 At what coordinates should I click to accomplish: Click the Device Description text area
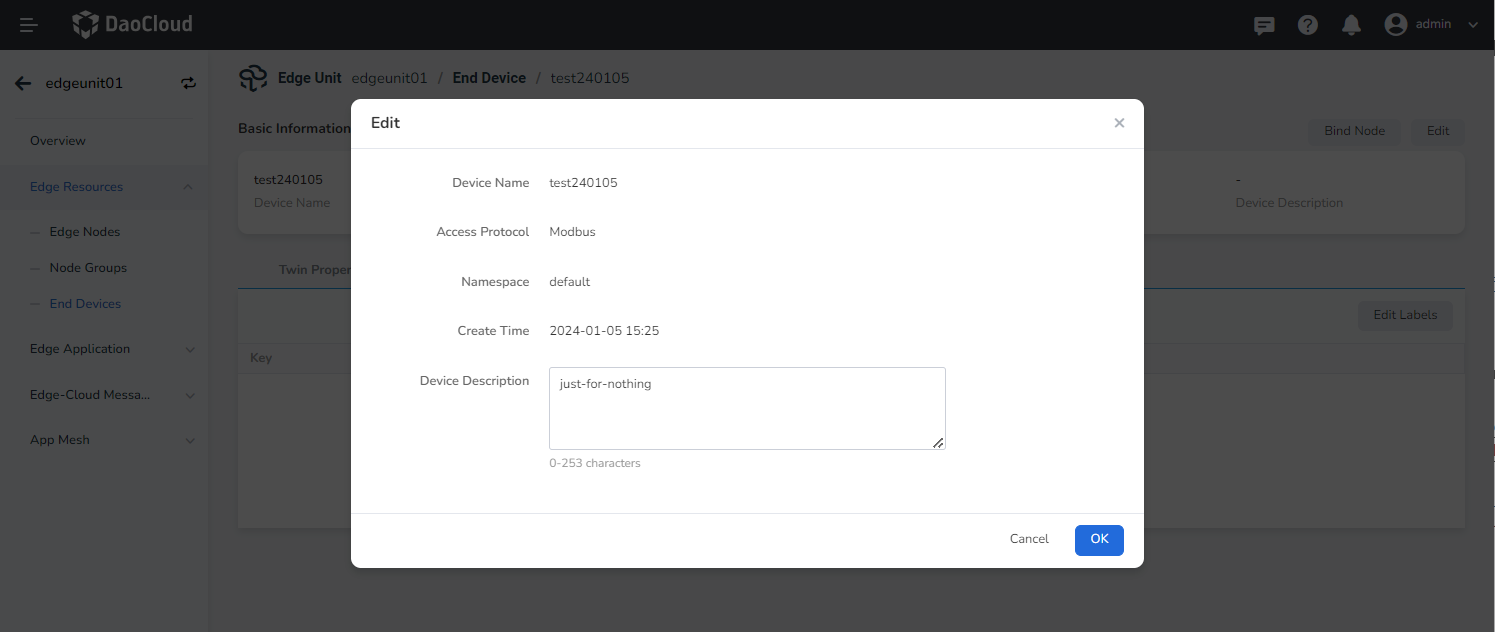tap(746, 408)
